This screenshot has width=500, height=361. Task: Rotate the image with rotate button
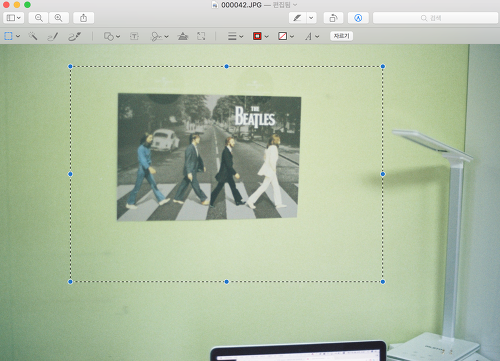(333, 18)
